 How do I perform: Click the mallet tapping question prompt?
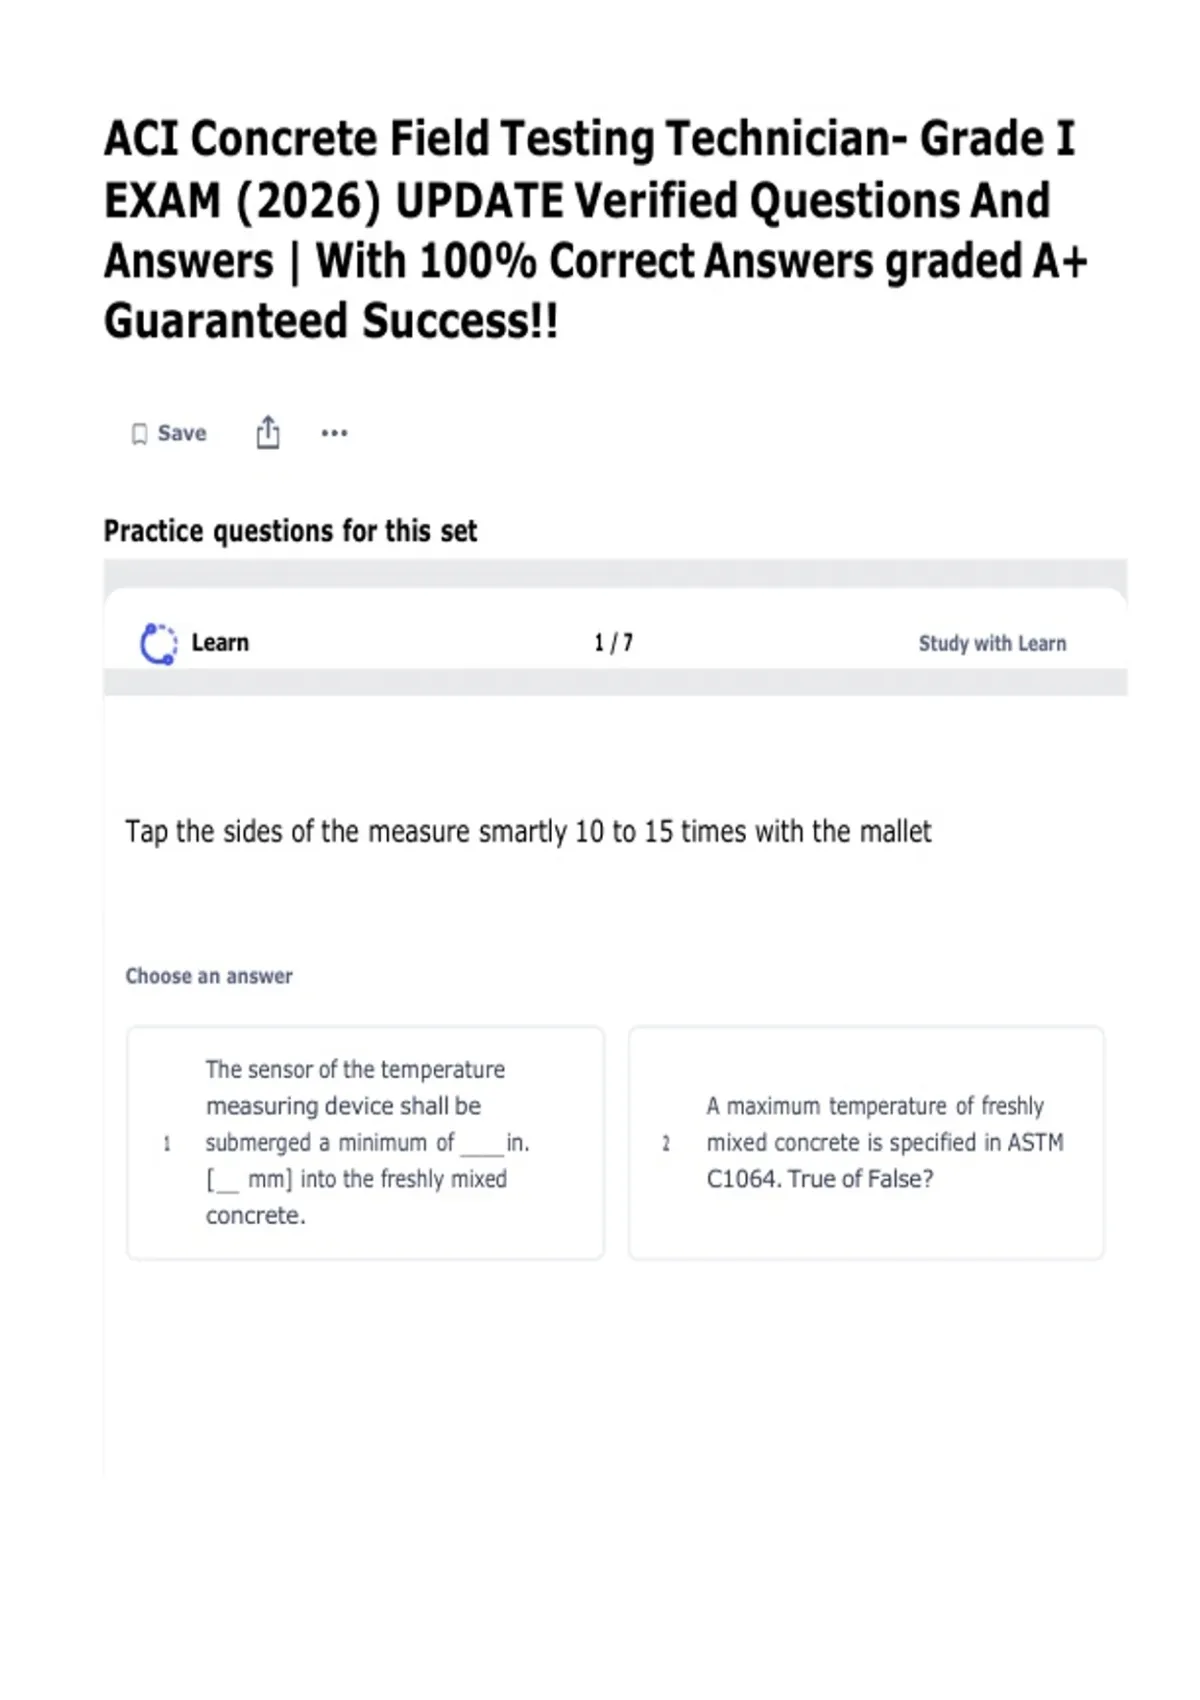click(528, 832)
